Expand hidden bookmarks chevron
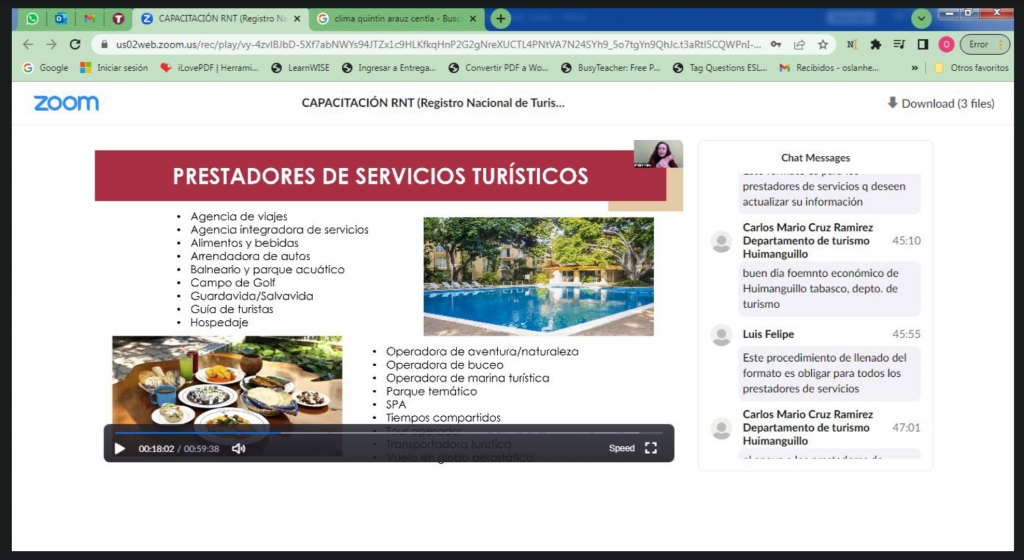The image size is (1024, 560). 914,67
